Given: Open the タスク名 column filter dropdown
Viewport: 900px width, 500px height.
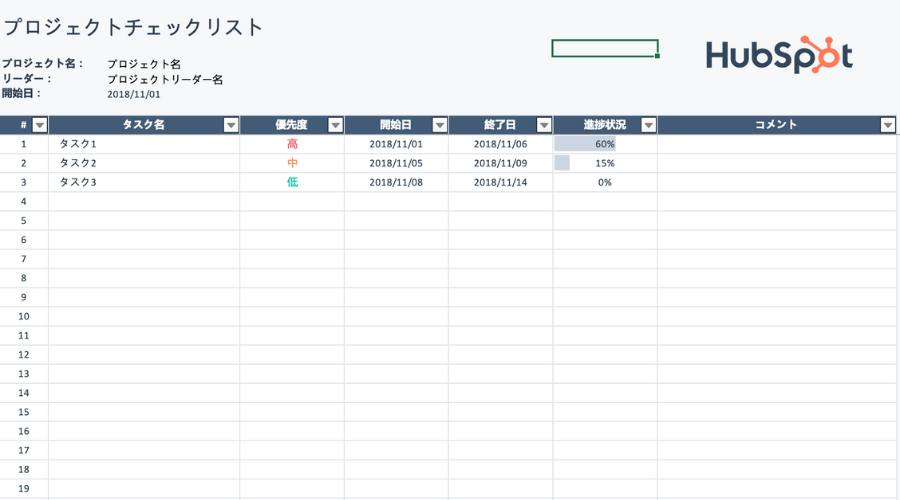Looking at the screenshot, I should (231, 125).
